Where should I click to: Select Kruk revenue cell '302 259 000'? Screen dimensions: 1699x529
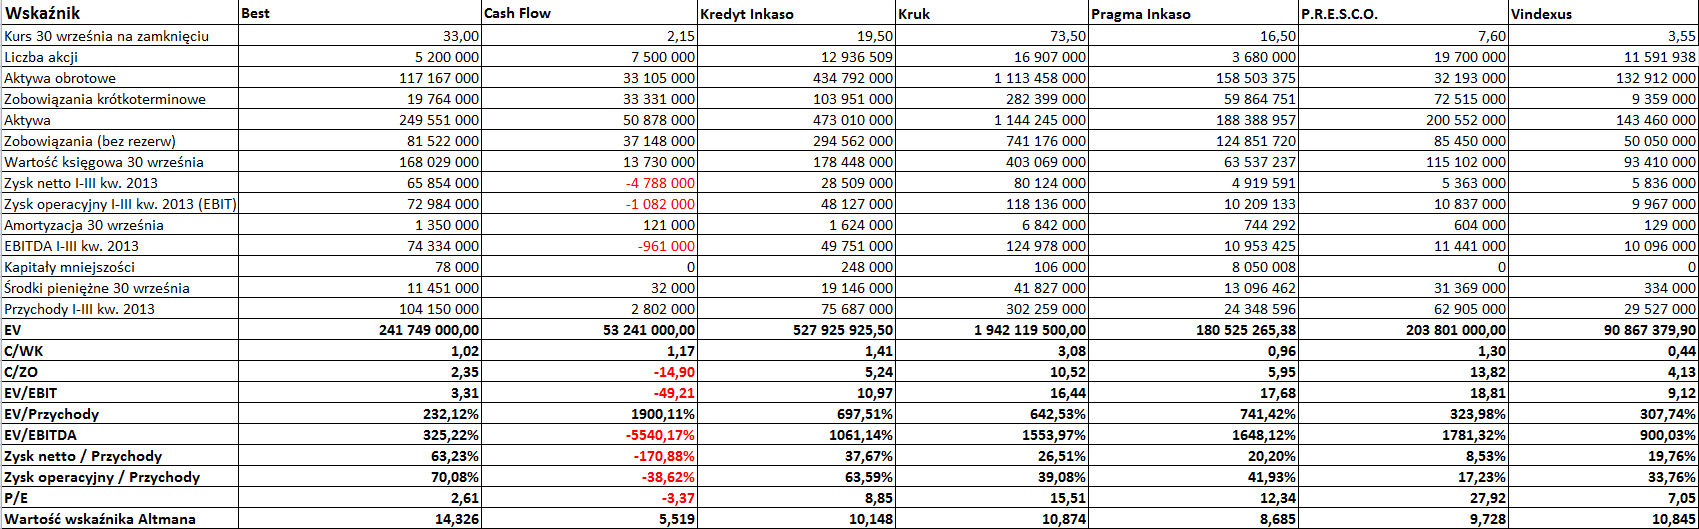tap(1045, 309)
